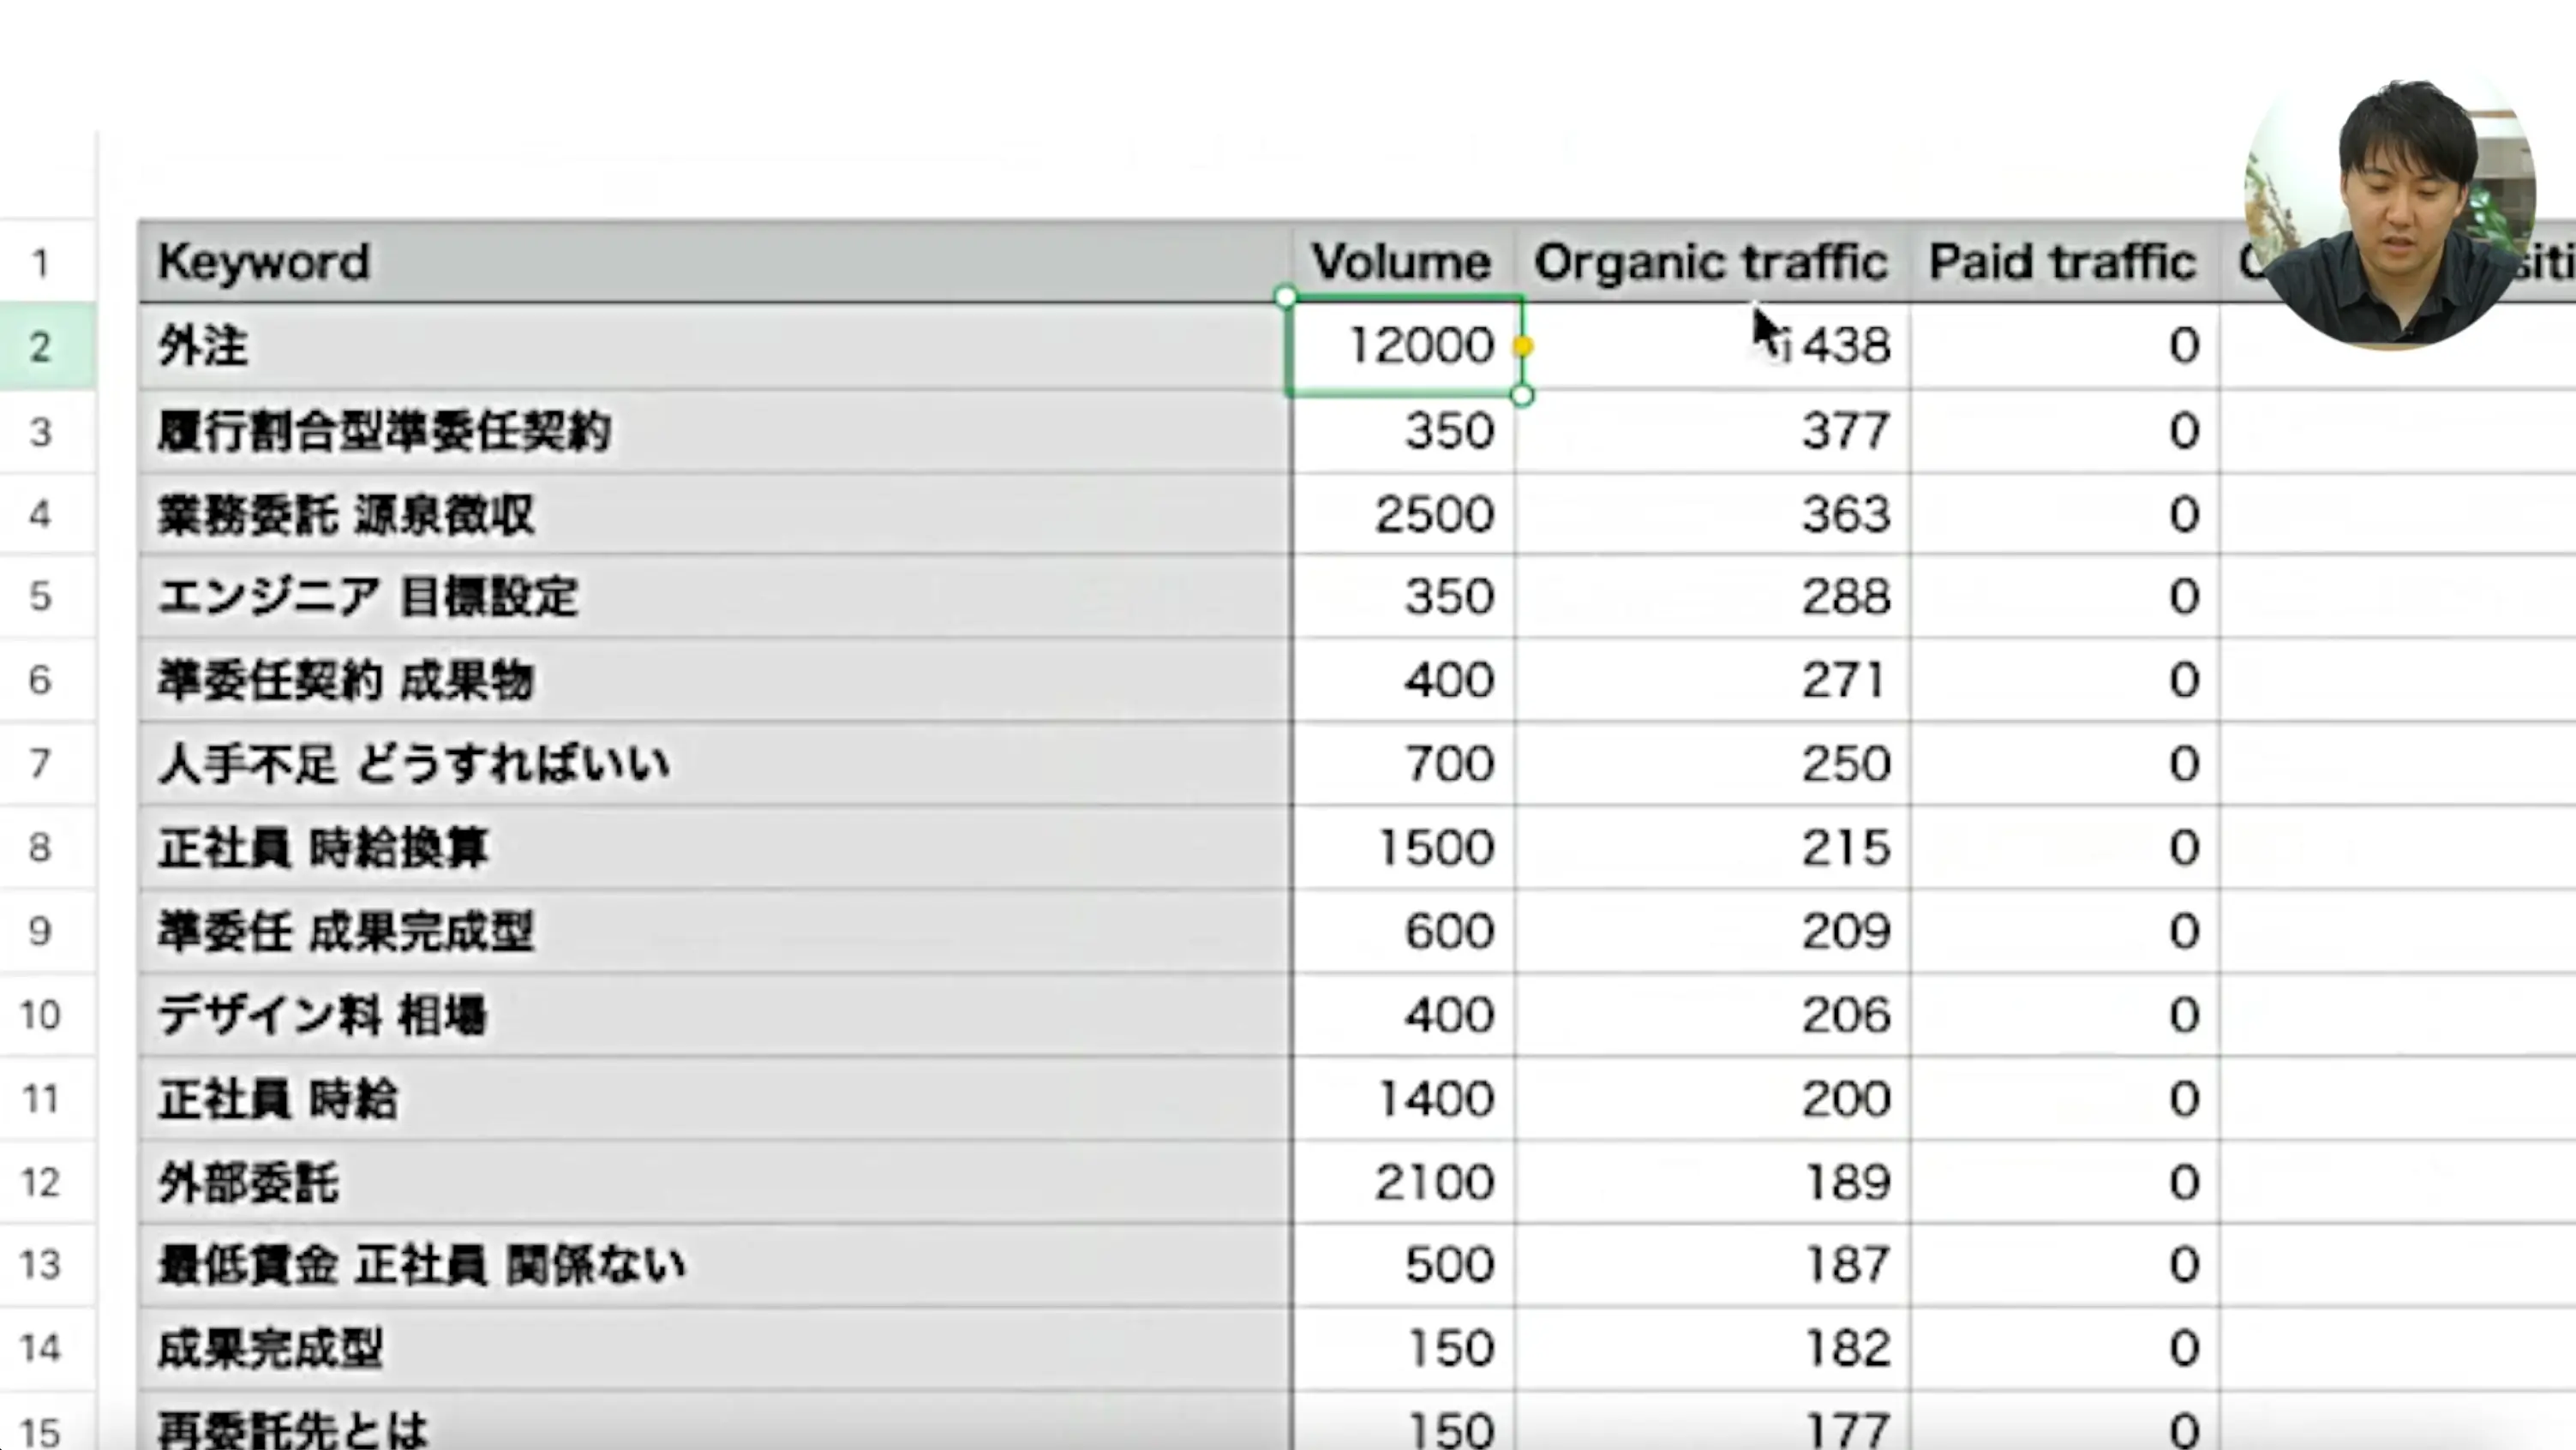The width and height of the screenshot is (2576, 1450).
Task: Click row header number 11
Action: tap(40, 1099)
